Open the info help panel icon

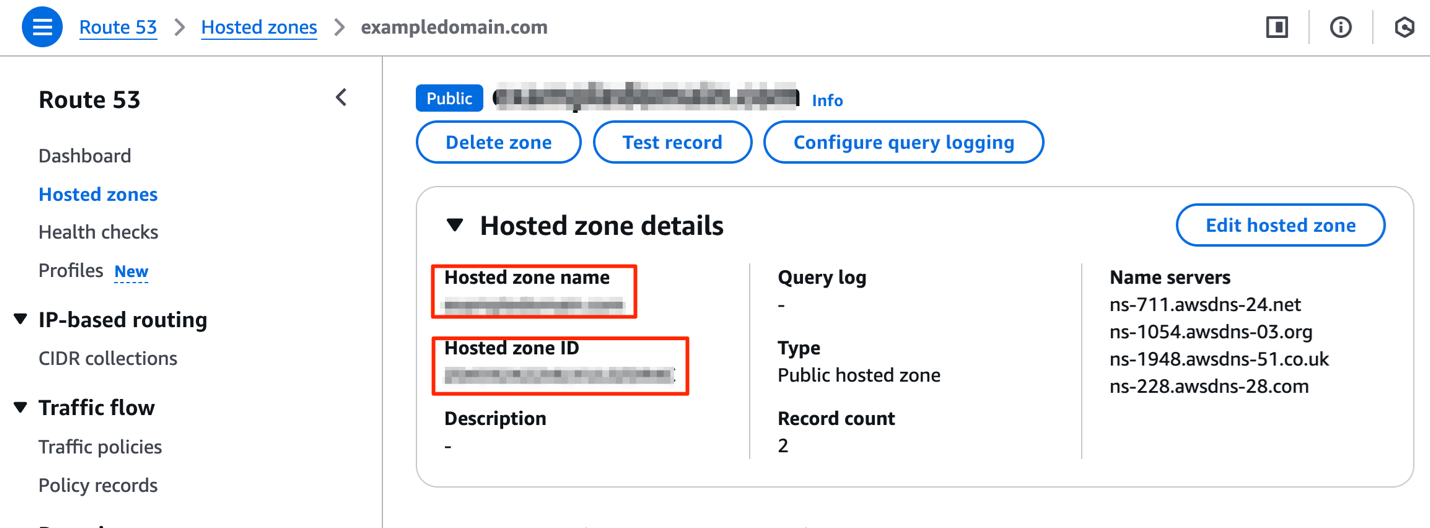coord(1341,27)
